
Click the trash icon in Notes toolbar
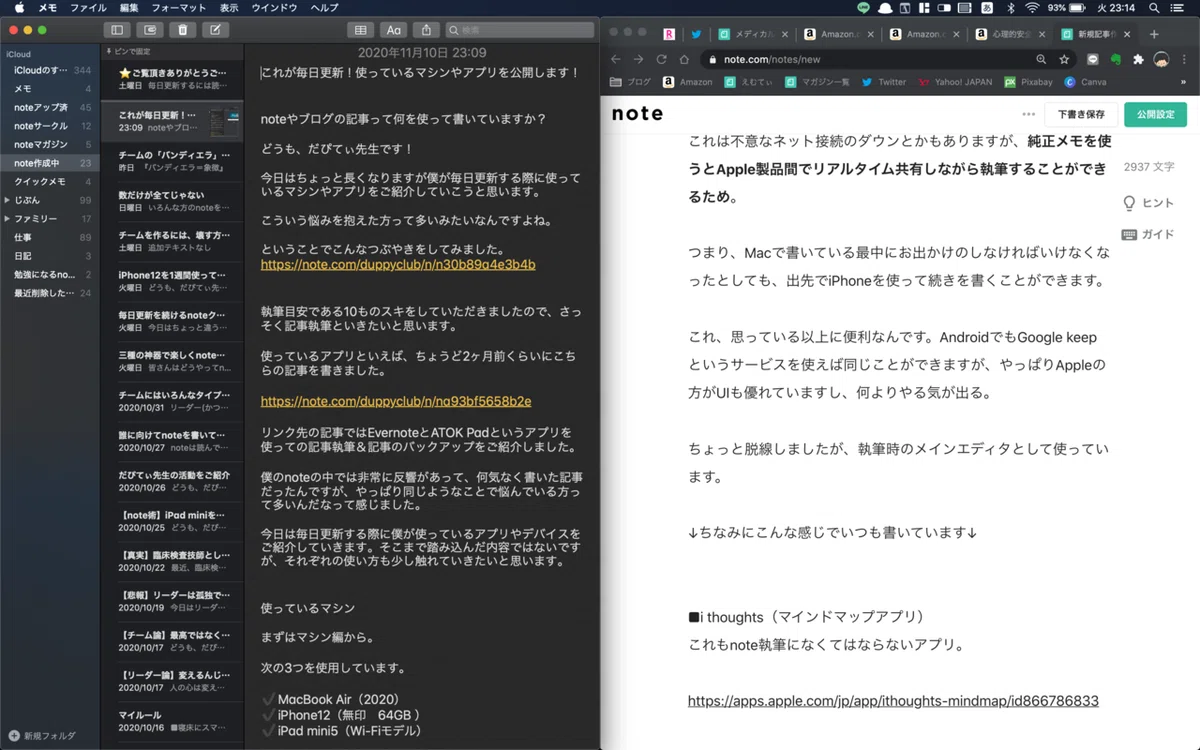click(182, 30)
